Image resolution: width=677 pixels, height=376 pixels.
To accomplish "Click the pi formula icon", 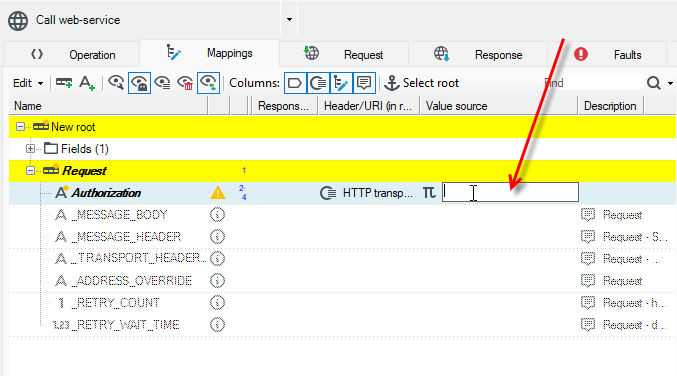I will click(429, 193).
